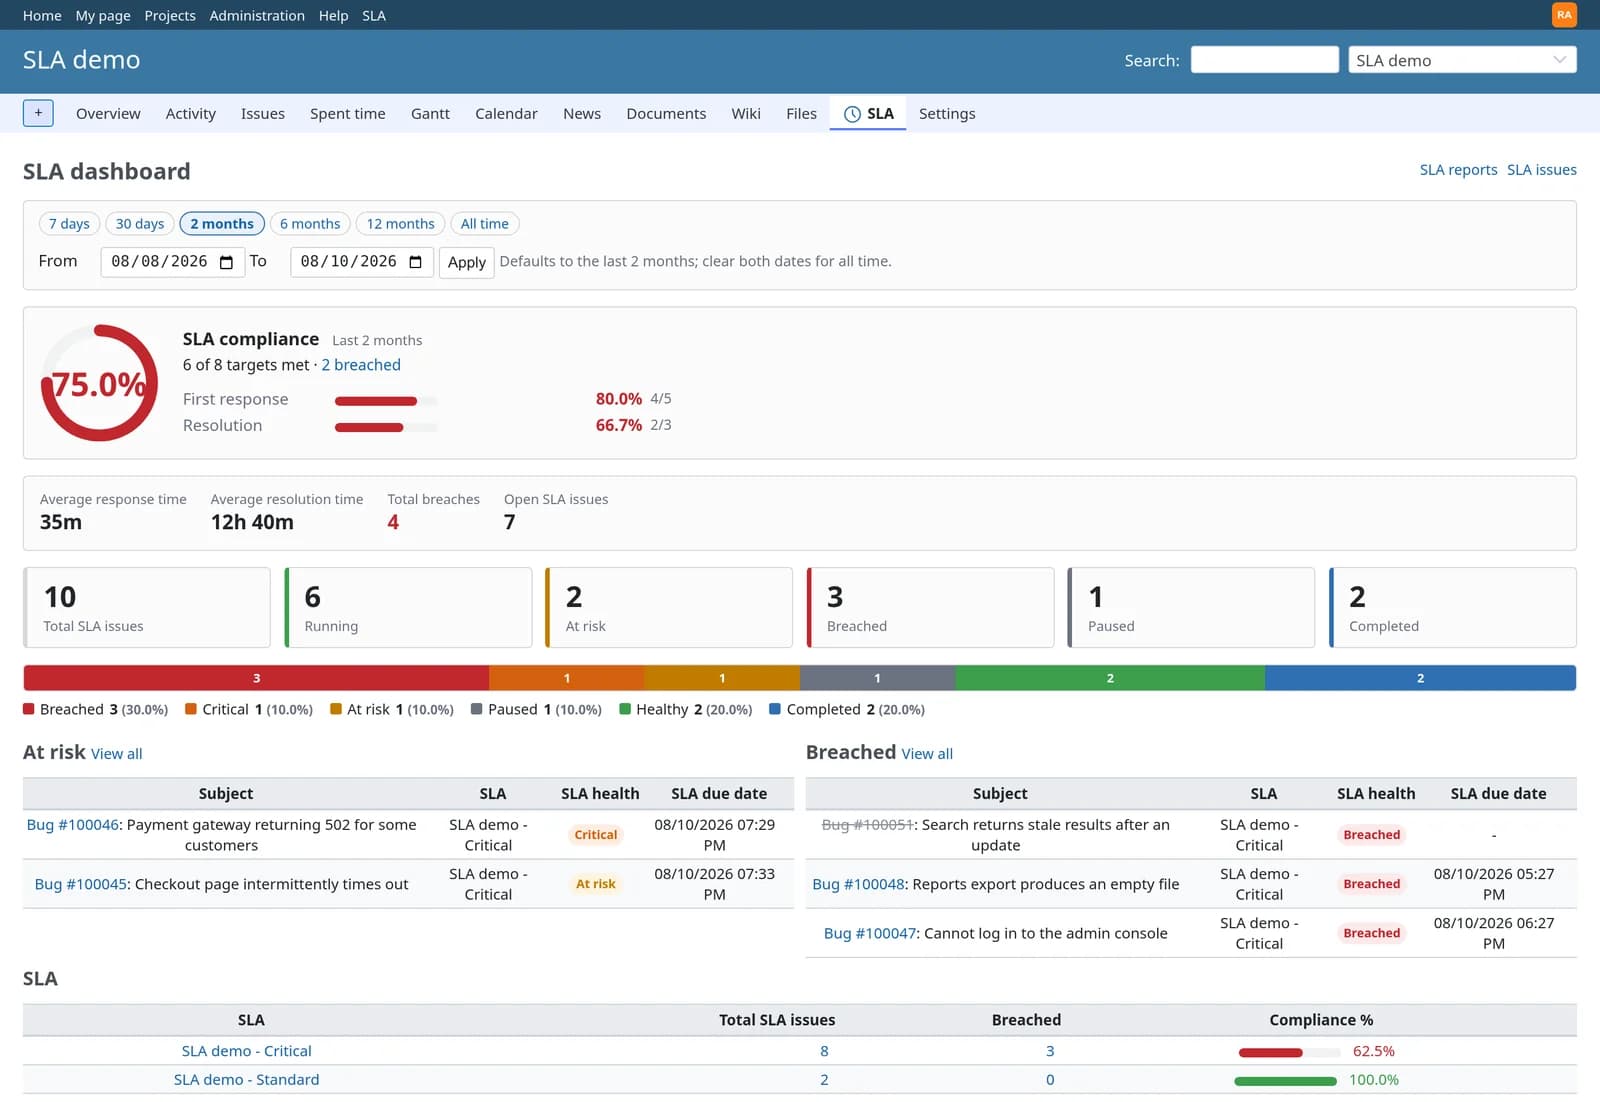Click the Paused status card
Viewport: 1600px width, 1102px height.
coord(1191,608)
